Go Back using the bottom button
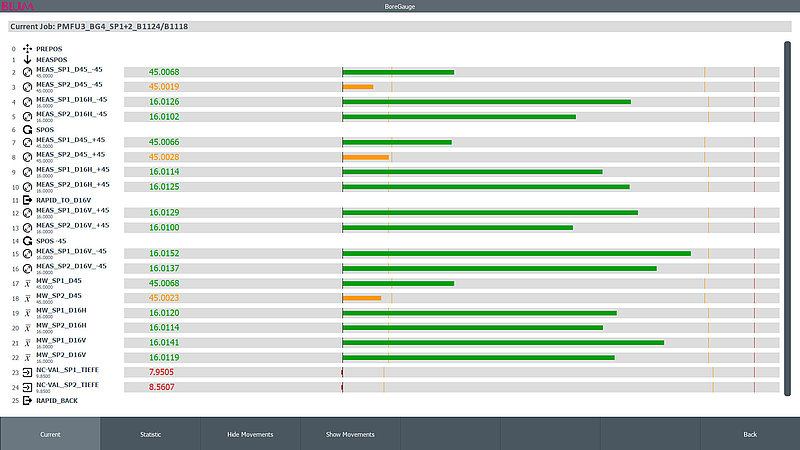The width and height of the screenshot is (800, 450). [750, 434]
